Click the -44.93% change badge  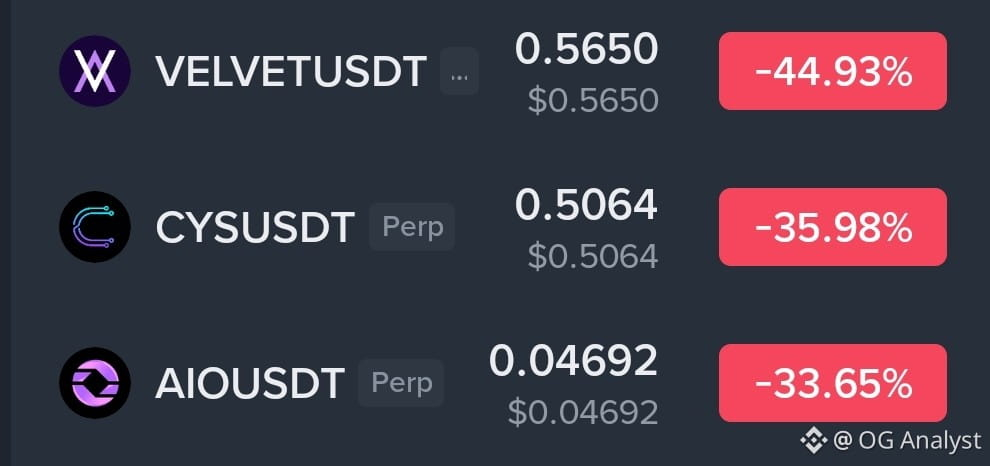tap(833, 71)
